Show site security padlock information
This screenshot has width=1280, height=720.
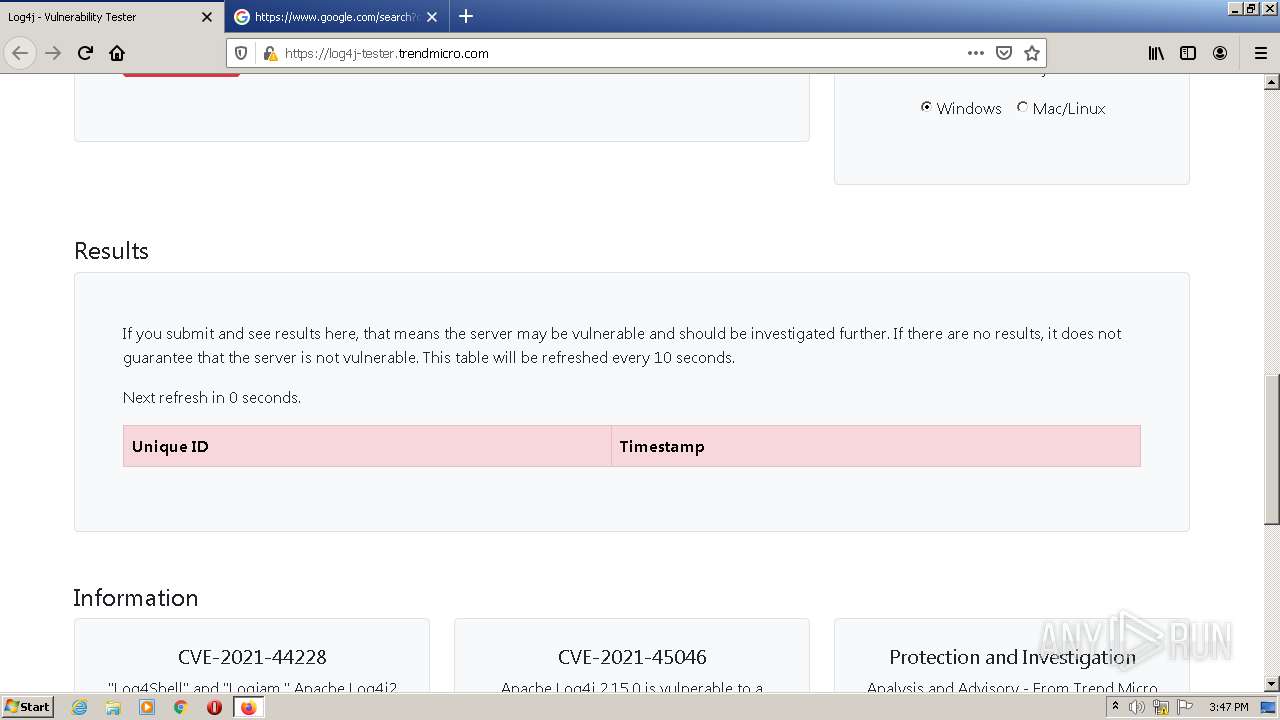click(270, 53)
